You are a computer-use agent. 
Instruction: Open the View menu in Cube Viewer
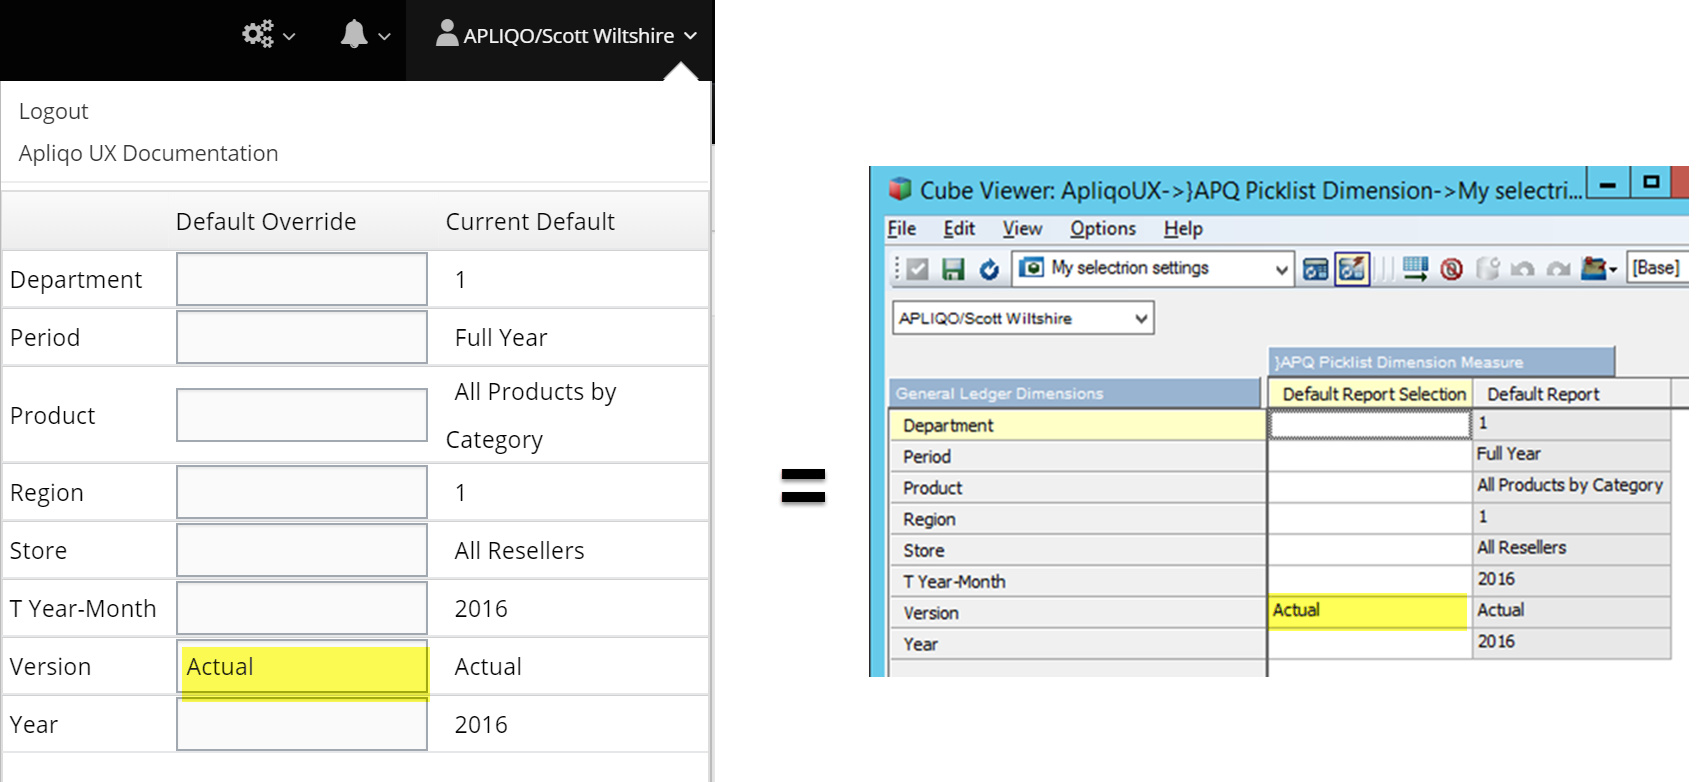click(1022, 229)
